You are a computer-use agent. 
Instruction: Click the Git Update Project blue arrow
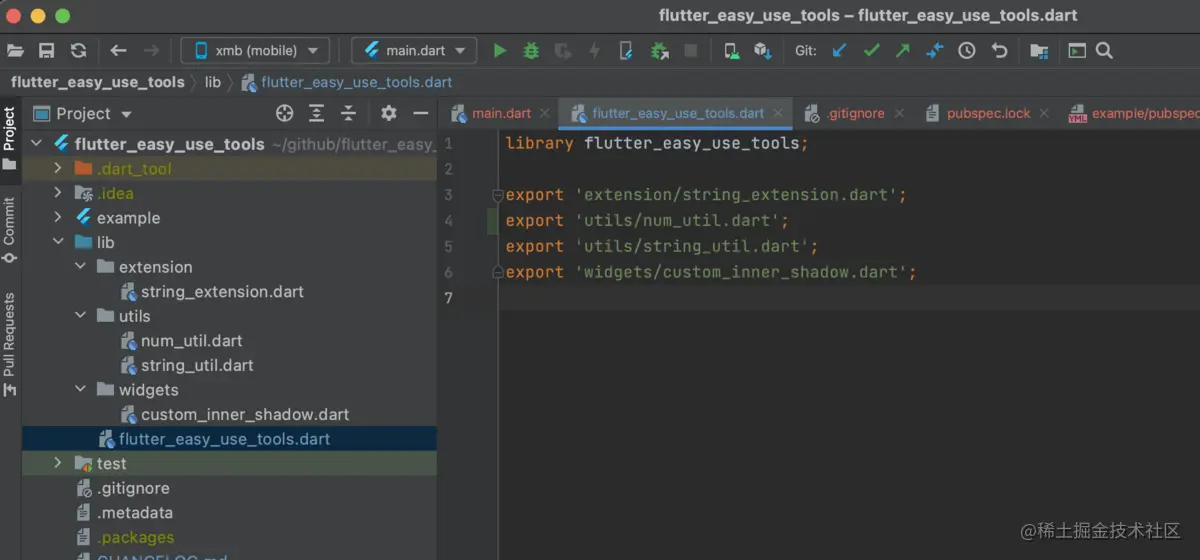(839, 50)
